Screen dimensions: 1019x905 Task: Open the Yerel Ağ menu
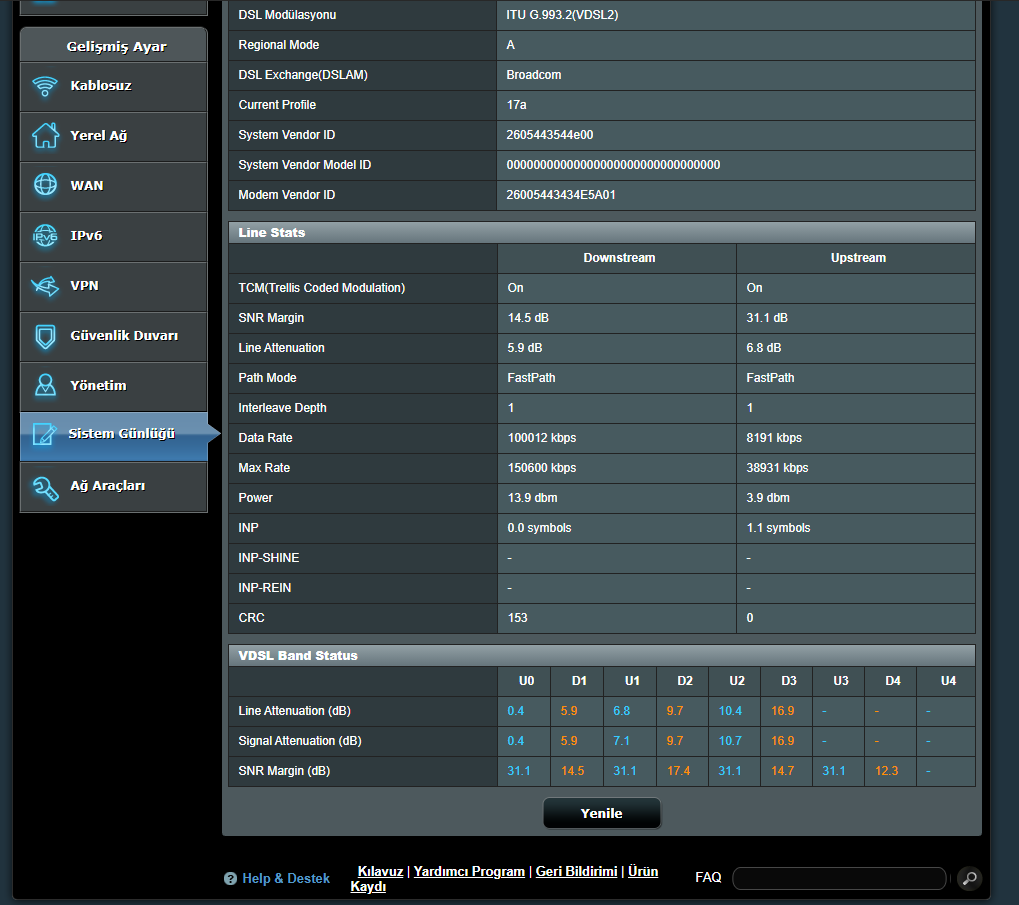click(x=114, y=136)
